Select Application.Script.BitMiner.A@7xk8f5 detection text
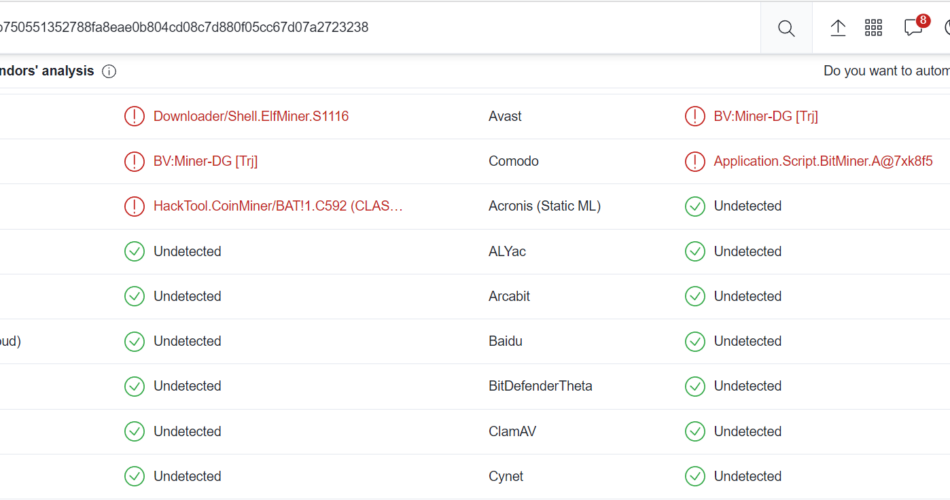Screen dimensions: 950x500 (823, 161)
